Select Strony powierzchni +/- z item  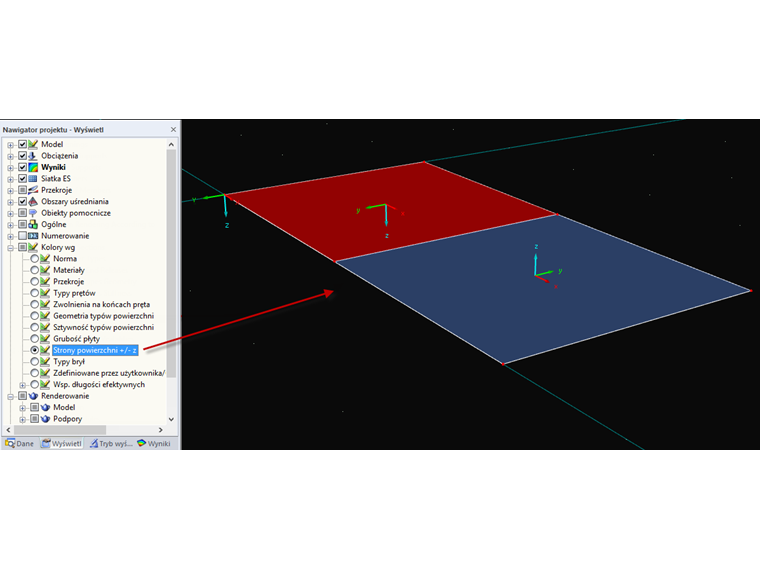[95, 350]
